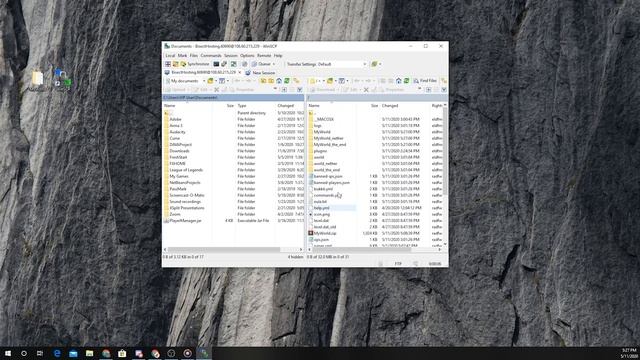Open the Local menu
The image size is (640, 360).
coord(170,56)
